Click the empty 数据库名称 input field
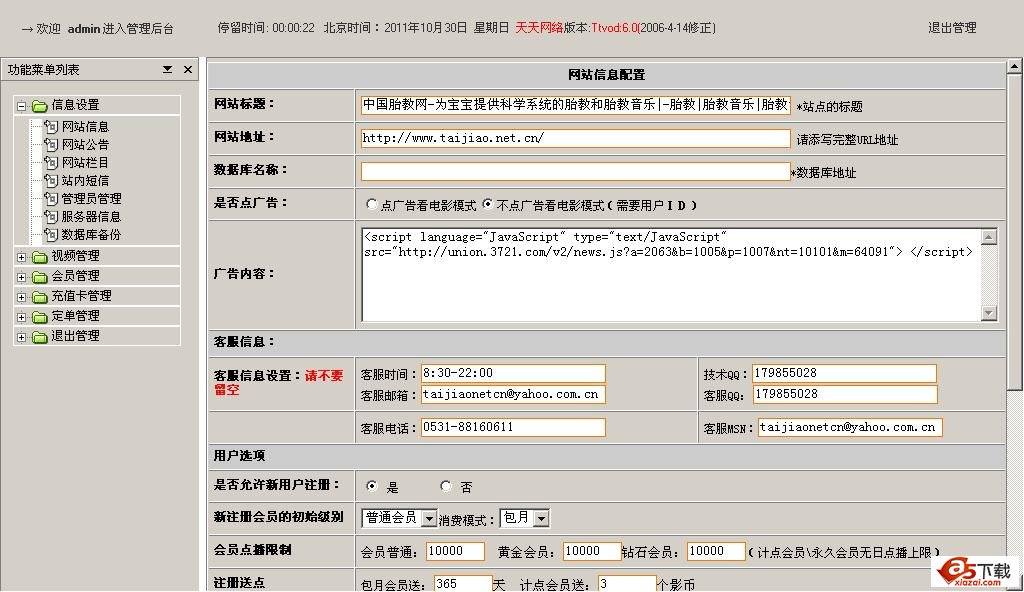This screenshot has width=1024, height=592. click(x=575, y=171)
